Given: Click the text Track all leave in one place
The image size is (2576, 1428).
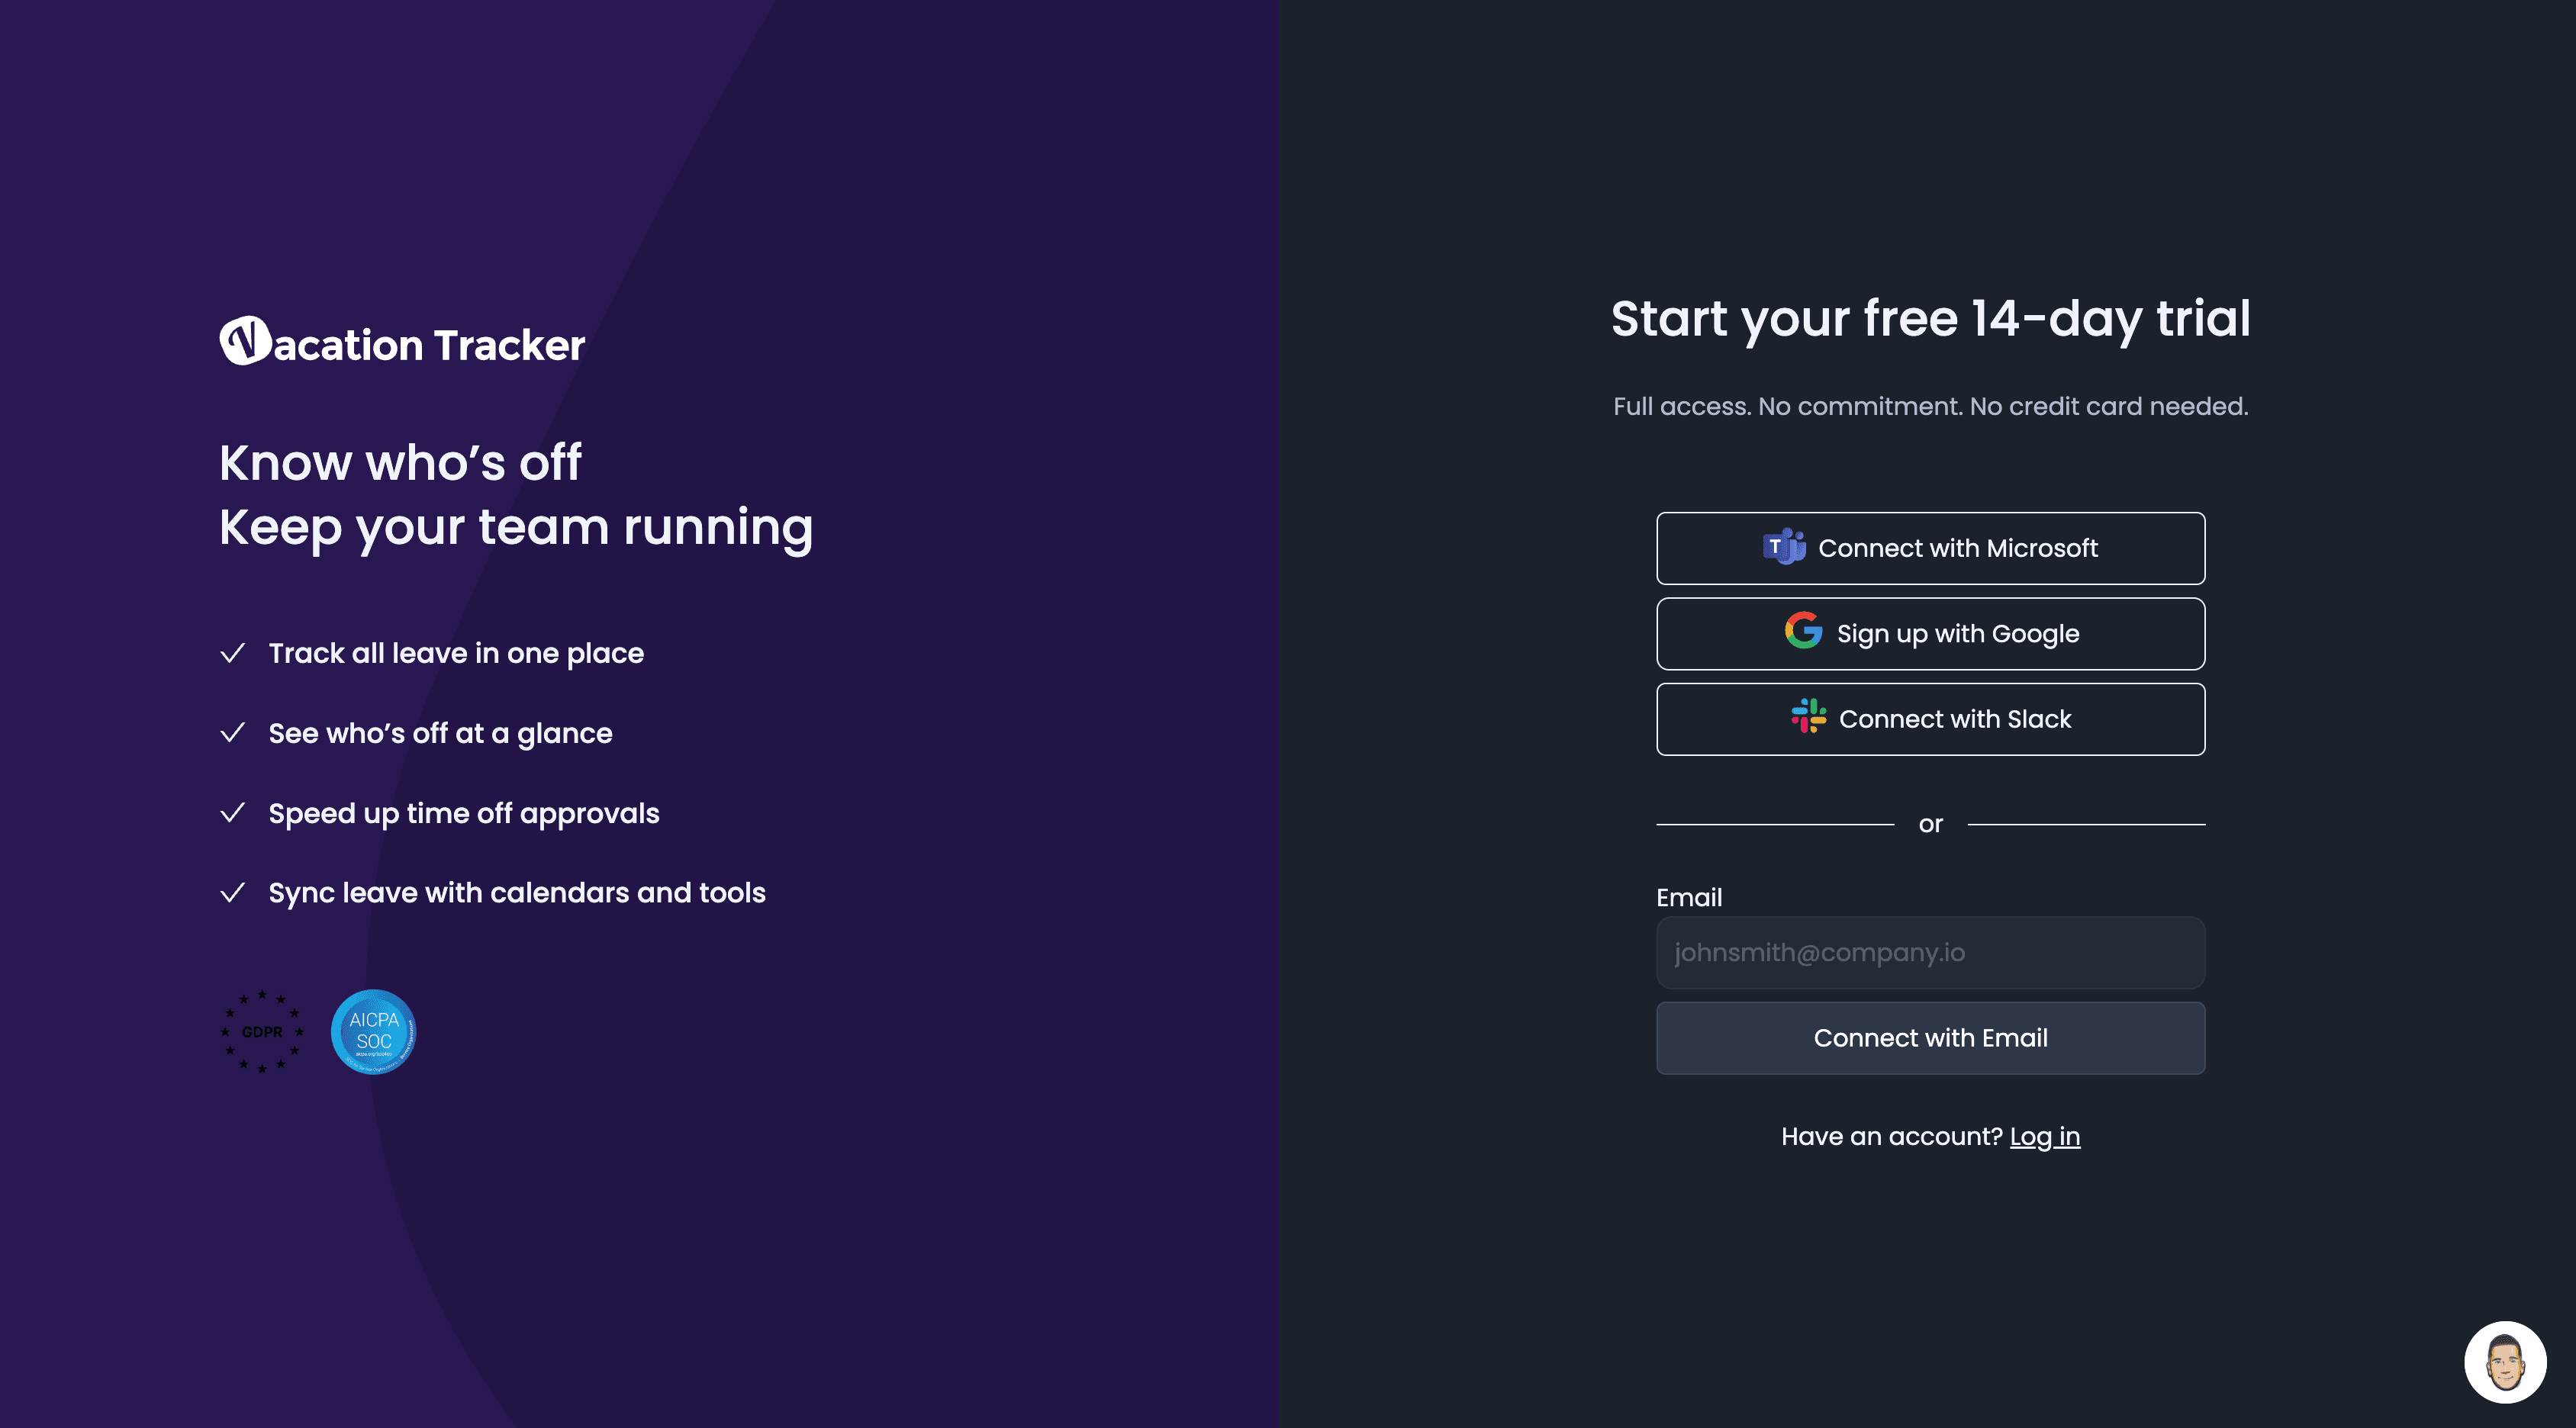Looking at the screenshot, I should [456, 654].
